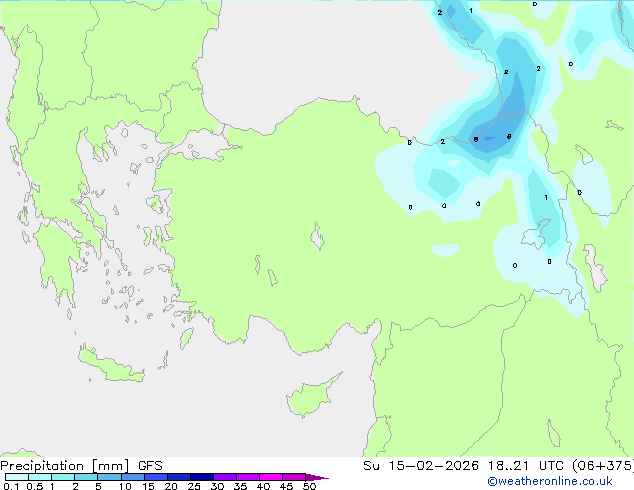Click the 'Precipitation [mm] GFS' title text
The width and height of the screenshot is (634, 490).
tap(81, 466)
